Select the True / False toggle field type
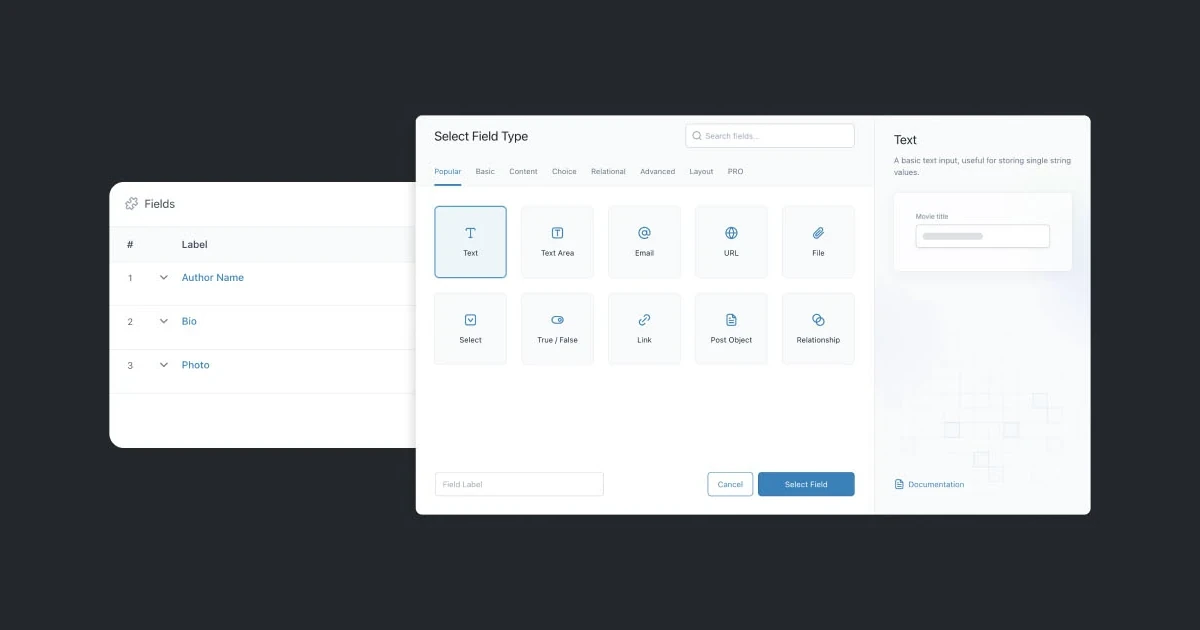Image resolution: width=1200 pixels, height=630 pixels. click(x=557, y=328)
